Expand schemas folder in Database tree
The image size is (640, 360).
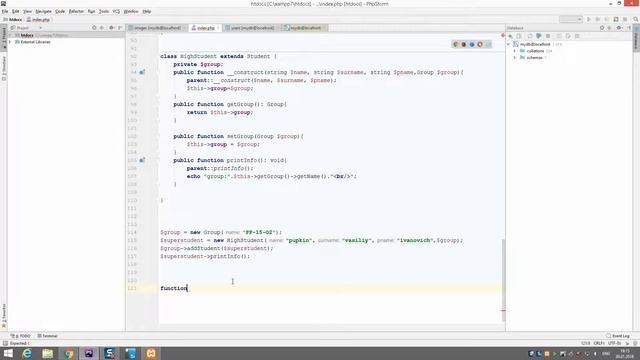[515, 58]
